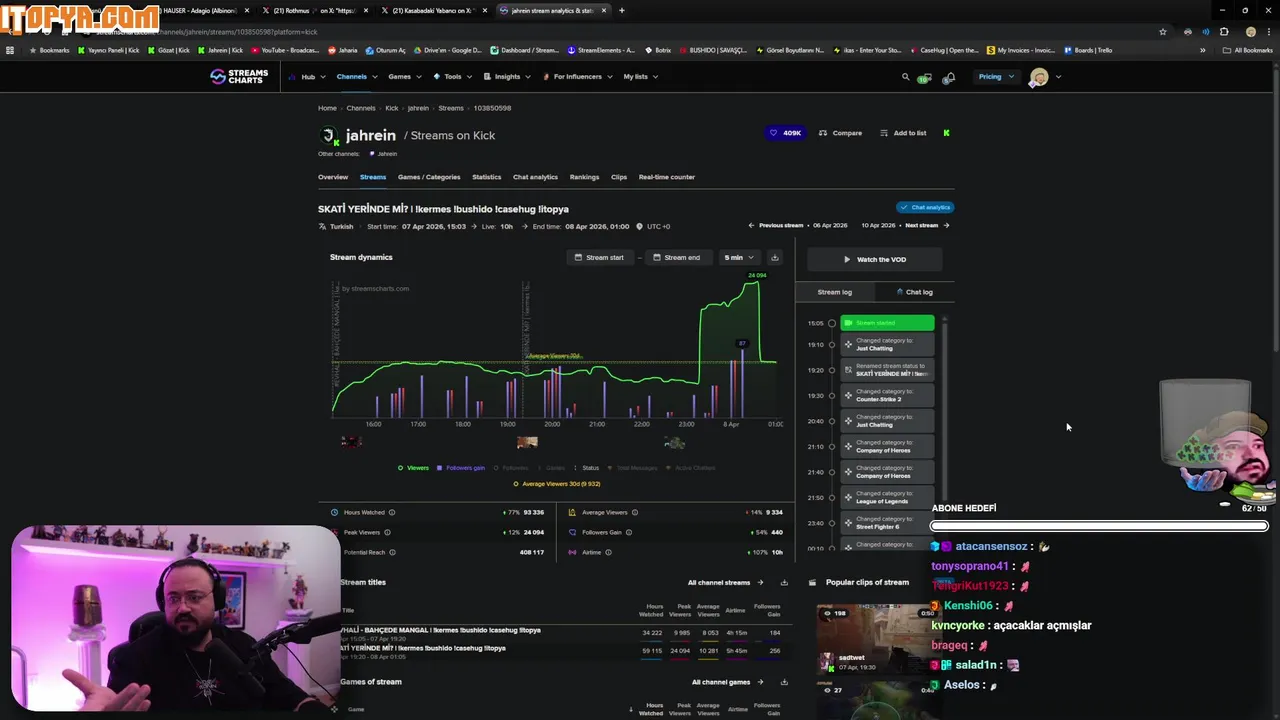Open the green-badged messages icon
Viewport: 1280px width, 720px height.
[x=925, y=77]
